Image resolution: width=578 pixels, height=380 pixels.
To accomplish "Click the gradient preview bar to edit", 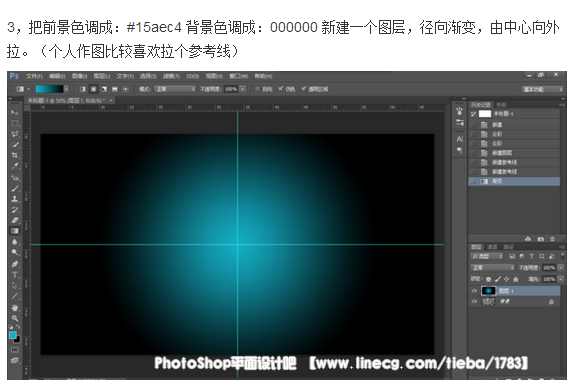I will click(49, 89).
